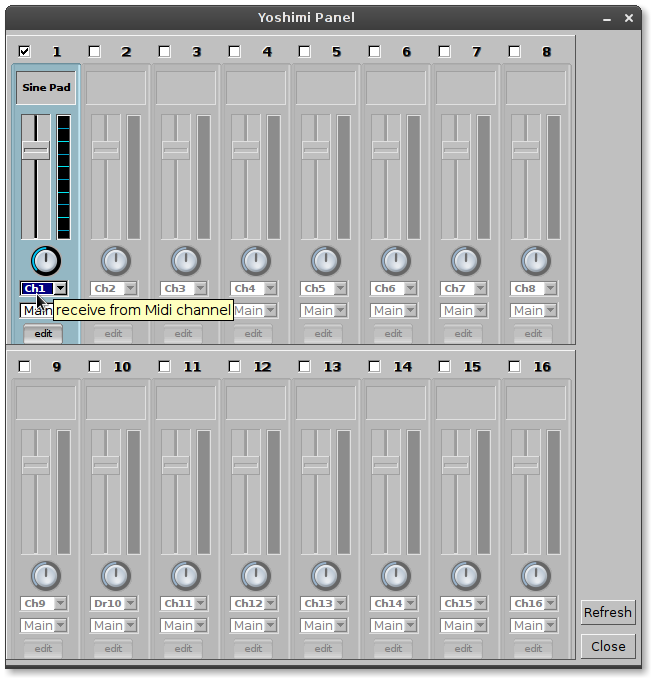651x678 pixels.
Task: Click the edit button for part 15
Action: coord(463,649)
